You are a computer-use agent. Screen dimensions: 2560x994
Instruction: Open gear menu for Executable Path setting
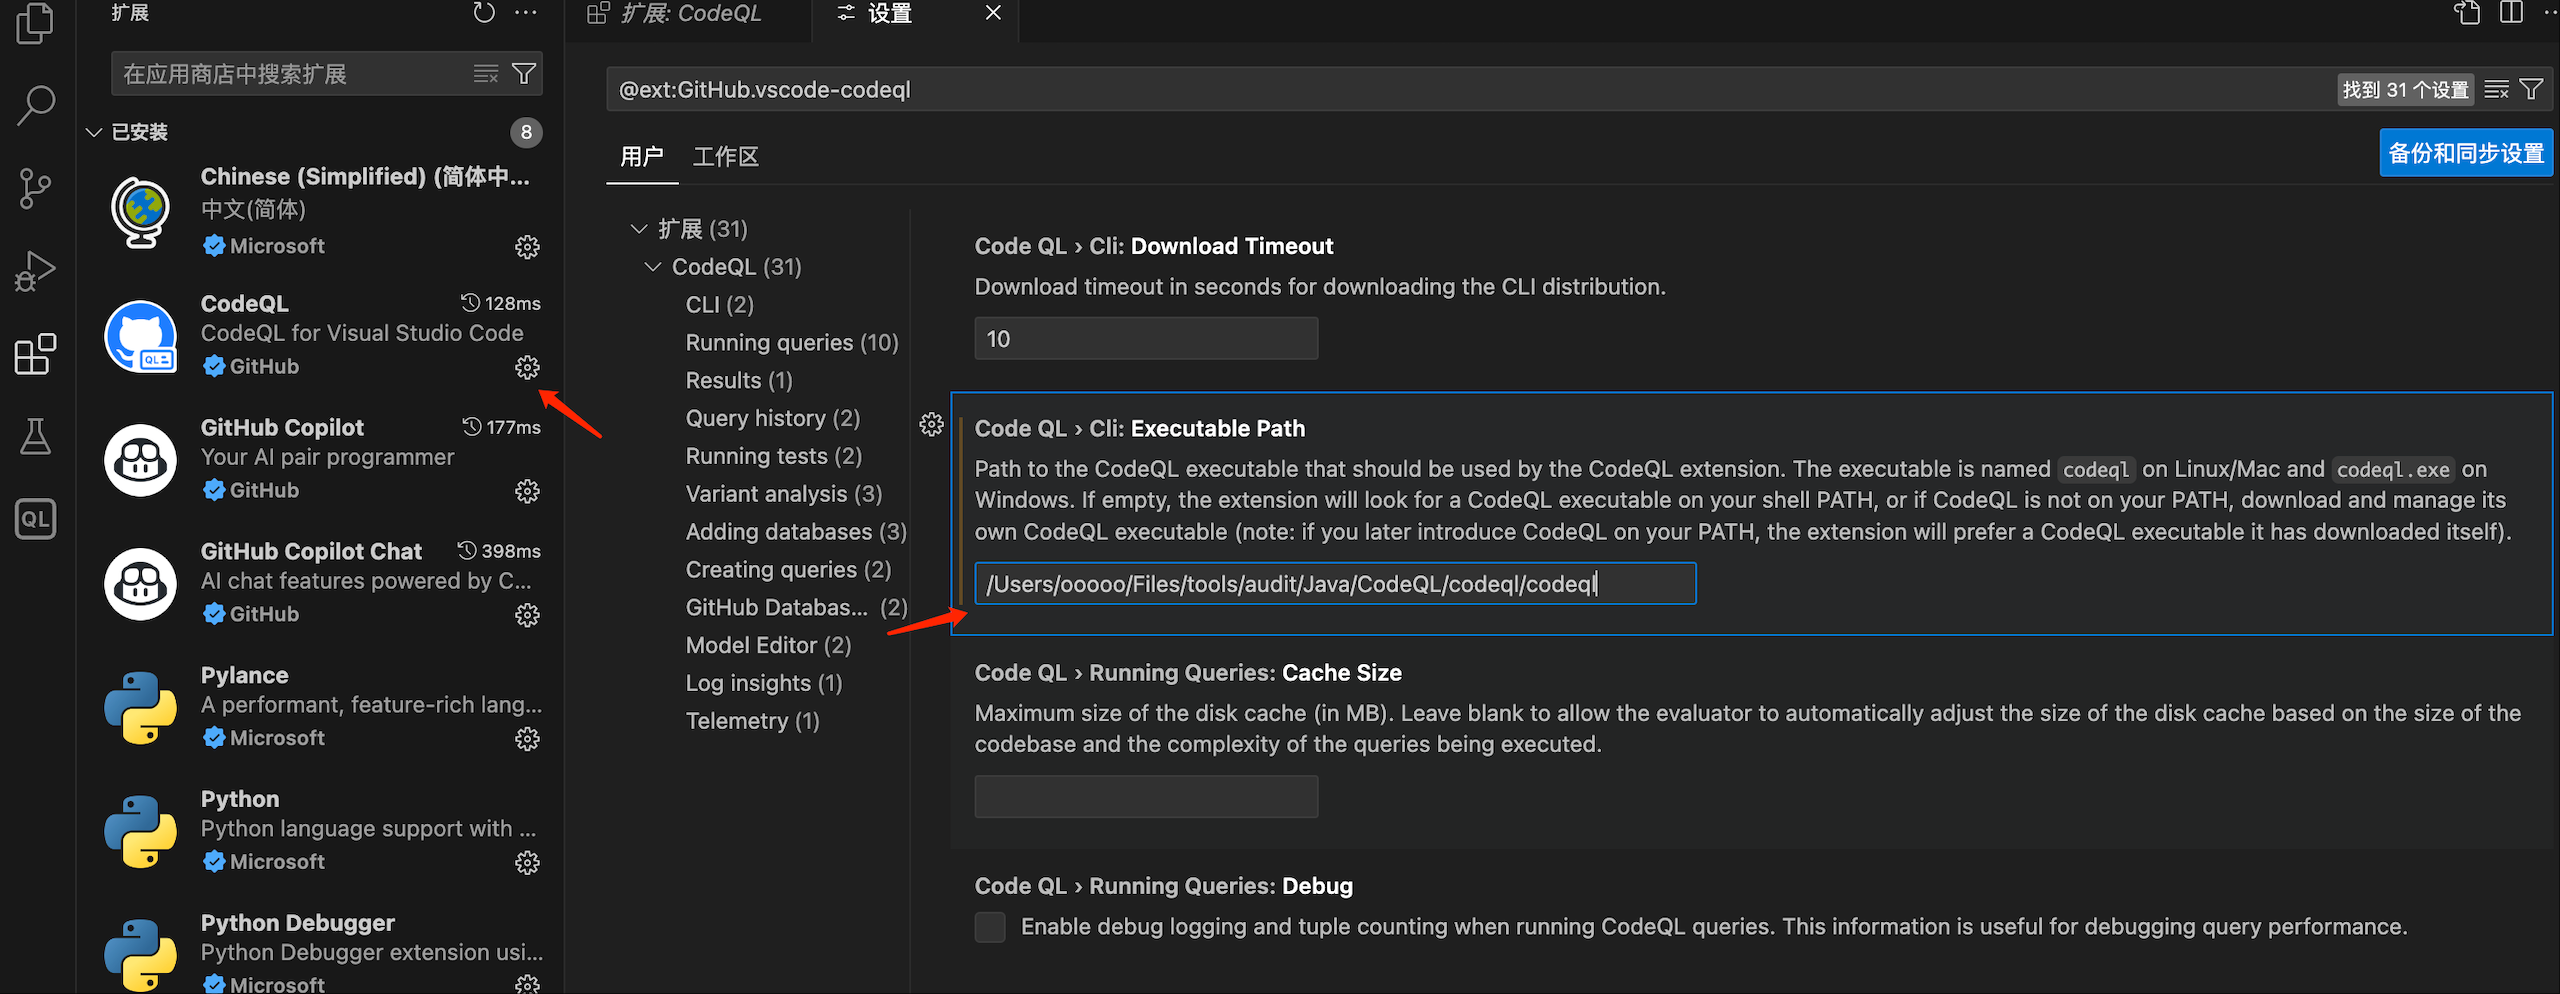tap(931, 425)
